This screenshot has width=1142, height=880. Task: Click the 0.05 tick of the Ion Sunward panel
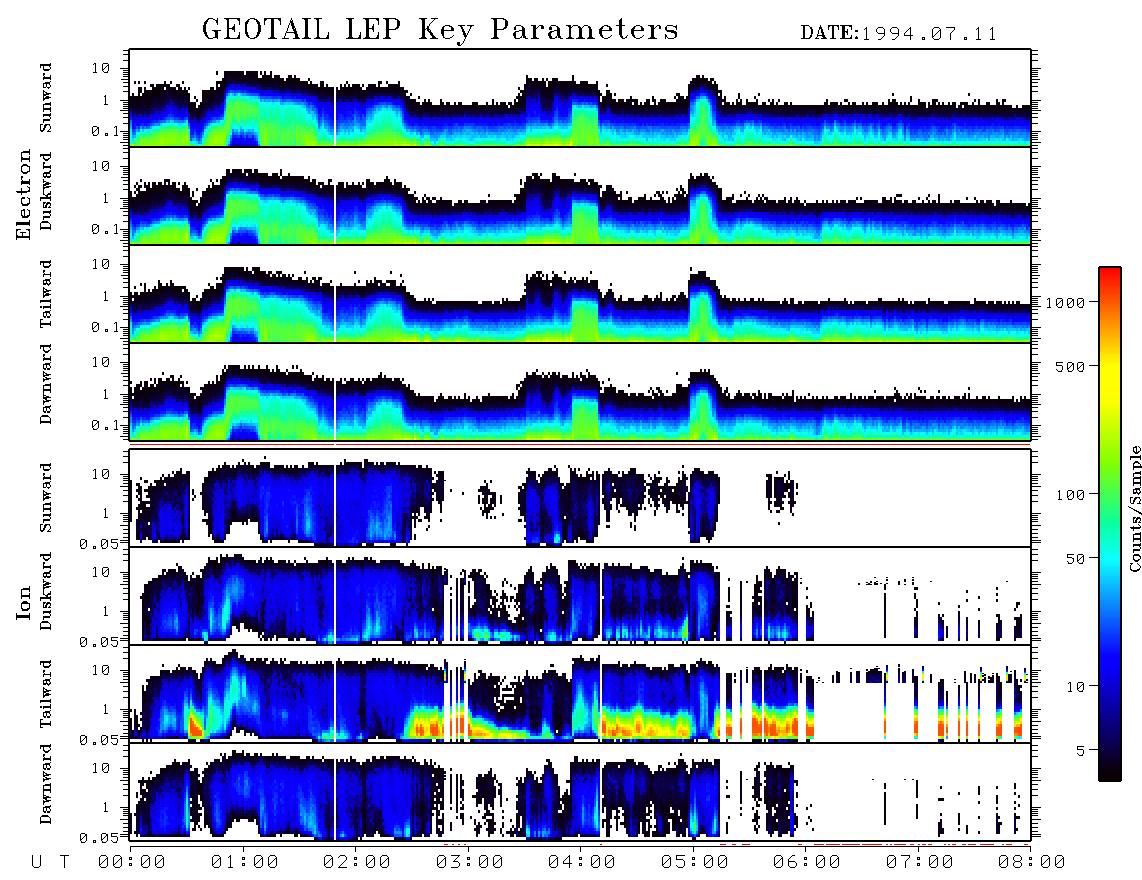tap(101, 543)
